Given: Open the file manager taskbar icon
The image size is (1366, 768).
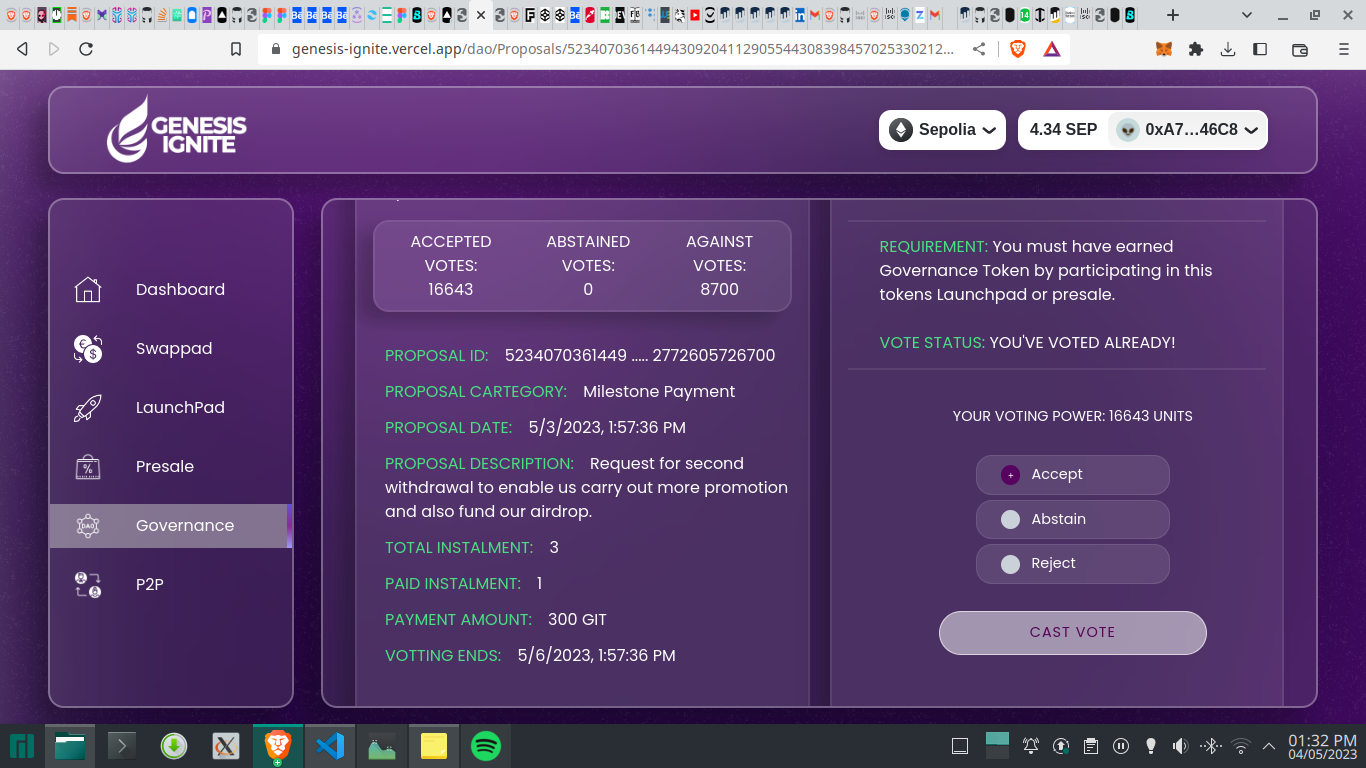Looking at the screenshot, I should (x=70, y=746).
